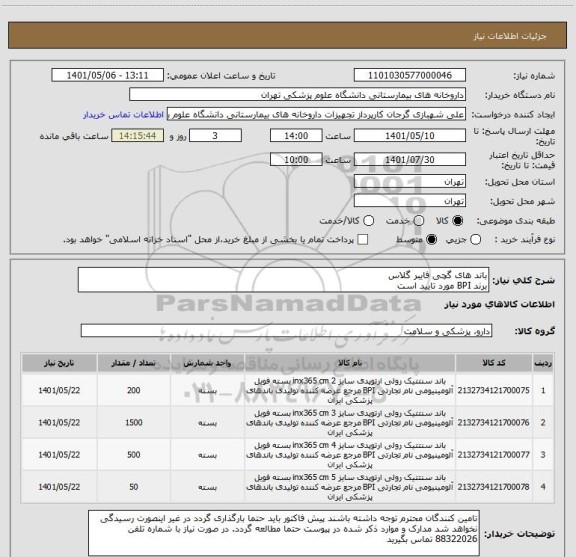Screen dimensions: 576x557
Task: Click the request number field 1101030577000046
Action: (x=410, y=75)
